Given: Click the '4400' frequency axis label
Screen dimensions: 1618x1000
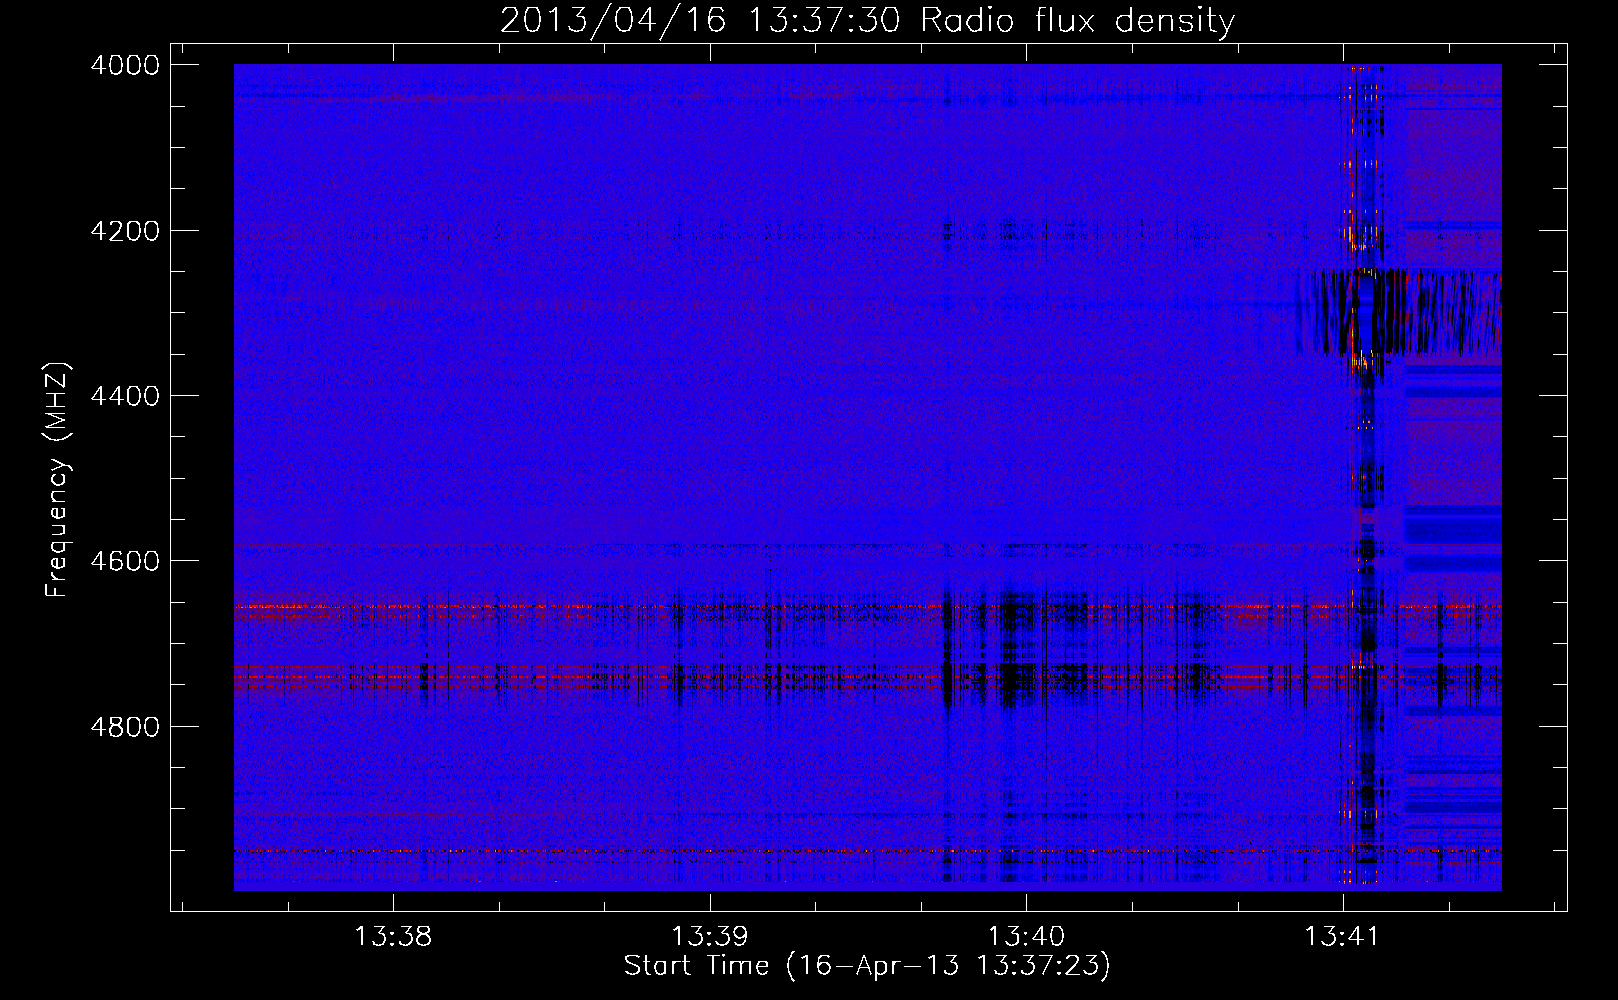Looking at the screenshot, I should (125, 396).
